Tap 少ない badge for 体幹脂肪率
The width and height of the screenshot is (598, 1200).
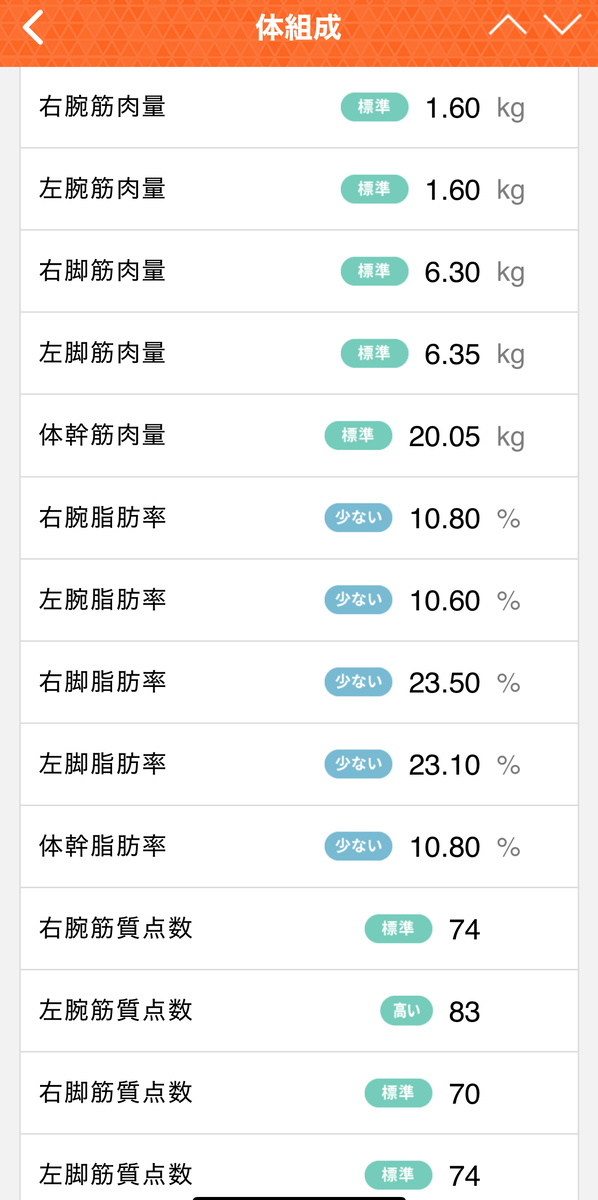coord(358,846)
